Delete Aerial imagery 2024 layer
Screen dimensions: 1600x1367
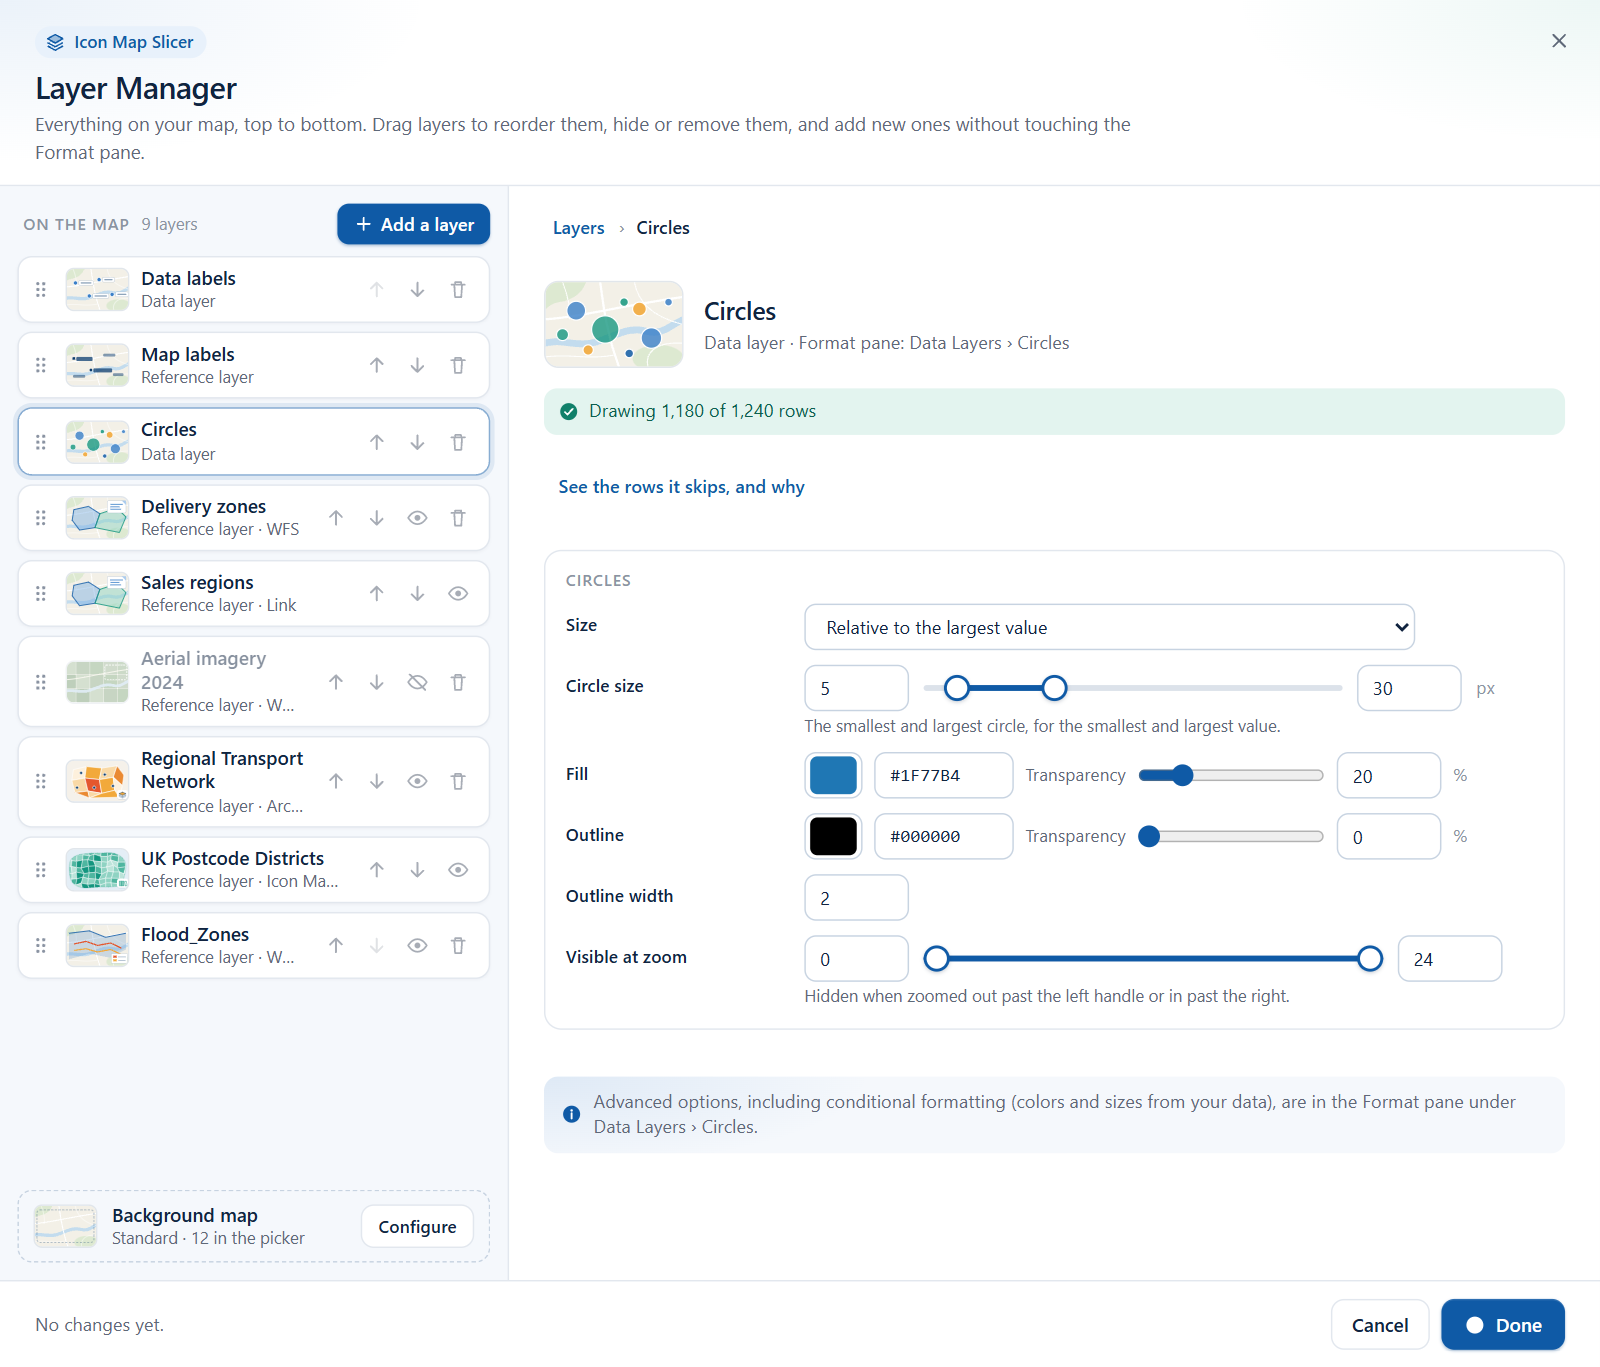pyautogui.click(x=458, y=682)
